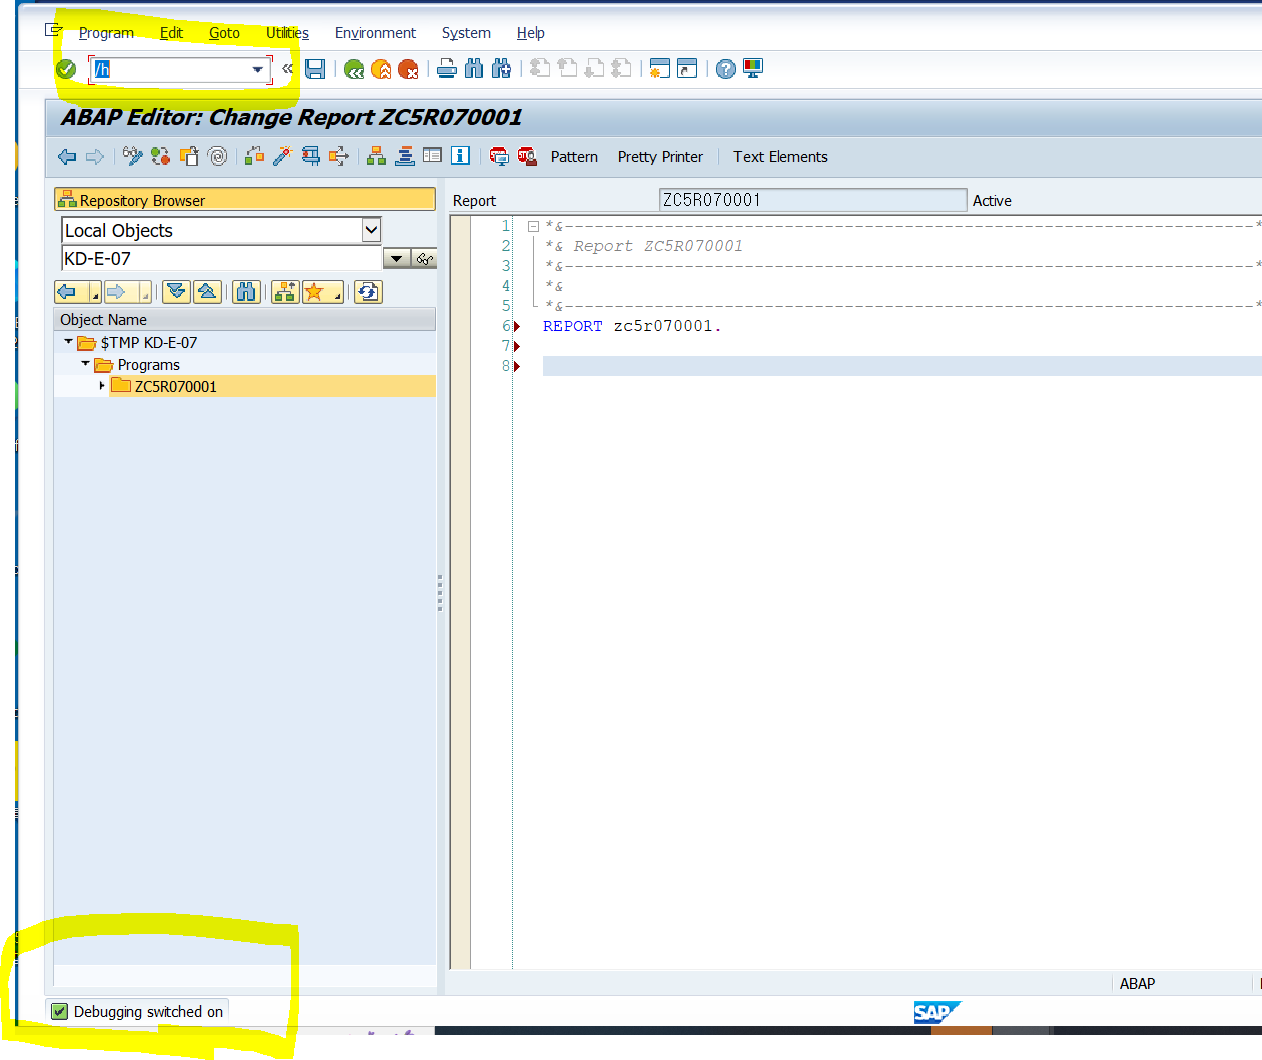The height and width of the screenshot is (1060, 1262).
Task: Expand the ZC5R070001 tree node
Action: click(x=102, y=386)
